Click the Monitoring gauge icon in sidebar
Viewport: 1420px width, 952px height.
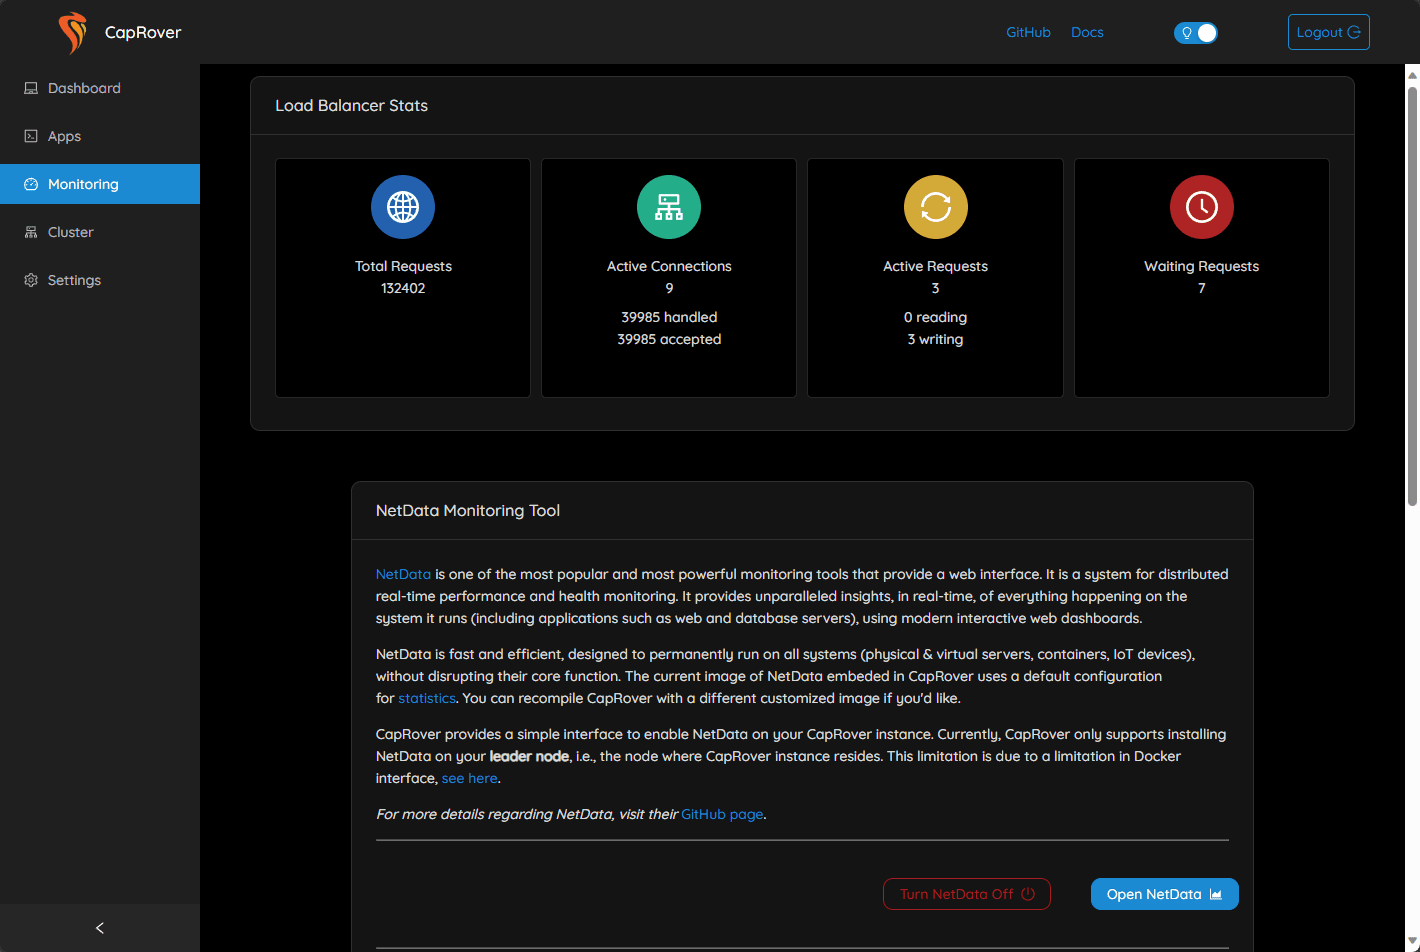tap(31, 184)
